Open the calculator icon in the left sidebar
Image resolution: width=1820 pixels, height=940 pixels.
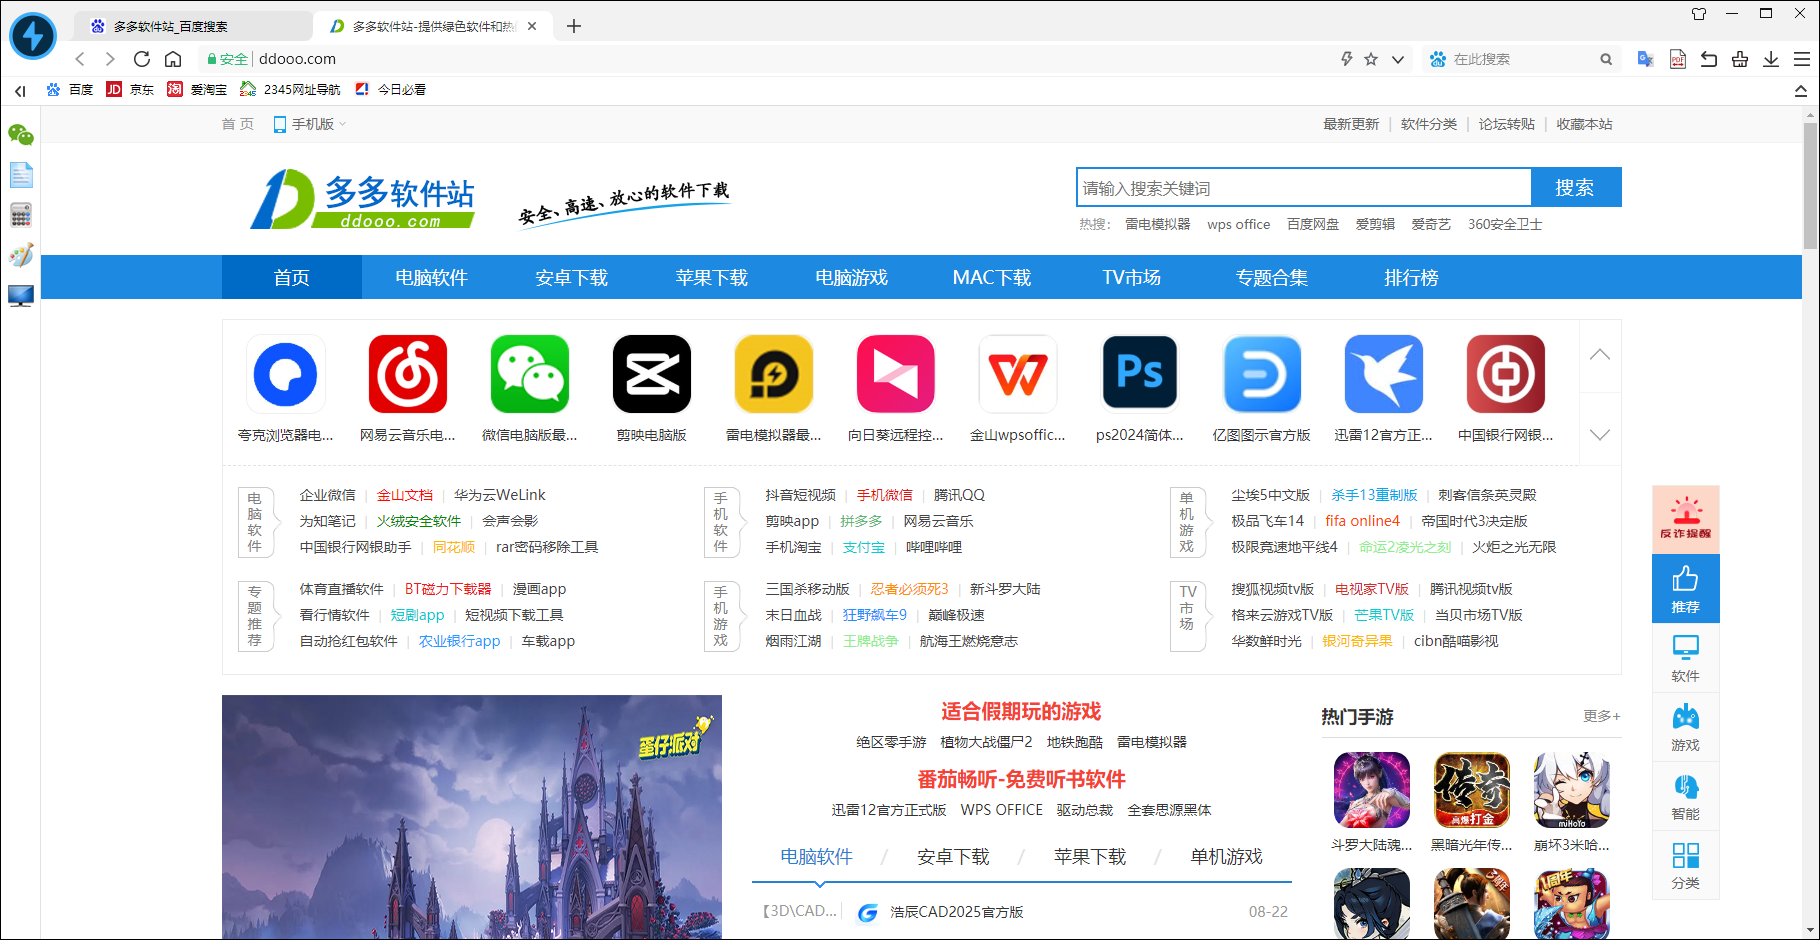[21, 215]
